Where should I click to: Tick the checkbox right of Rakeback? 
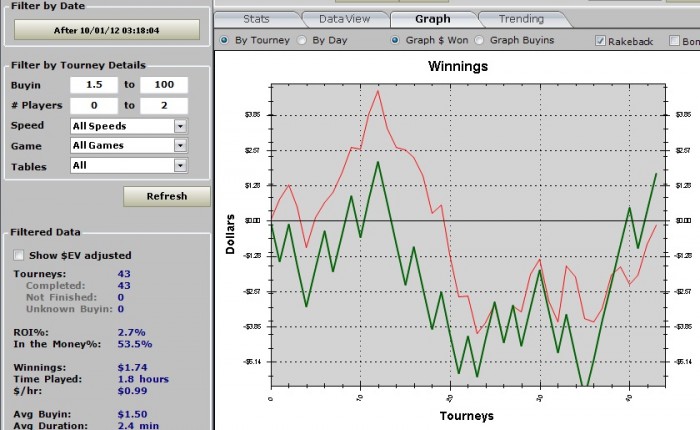point(674,41)
